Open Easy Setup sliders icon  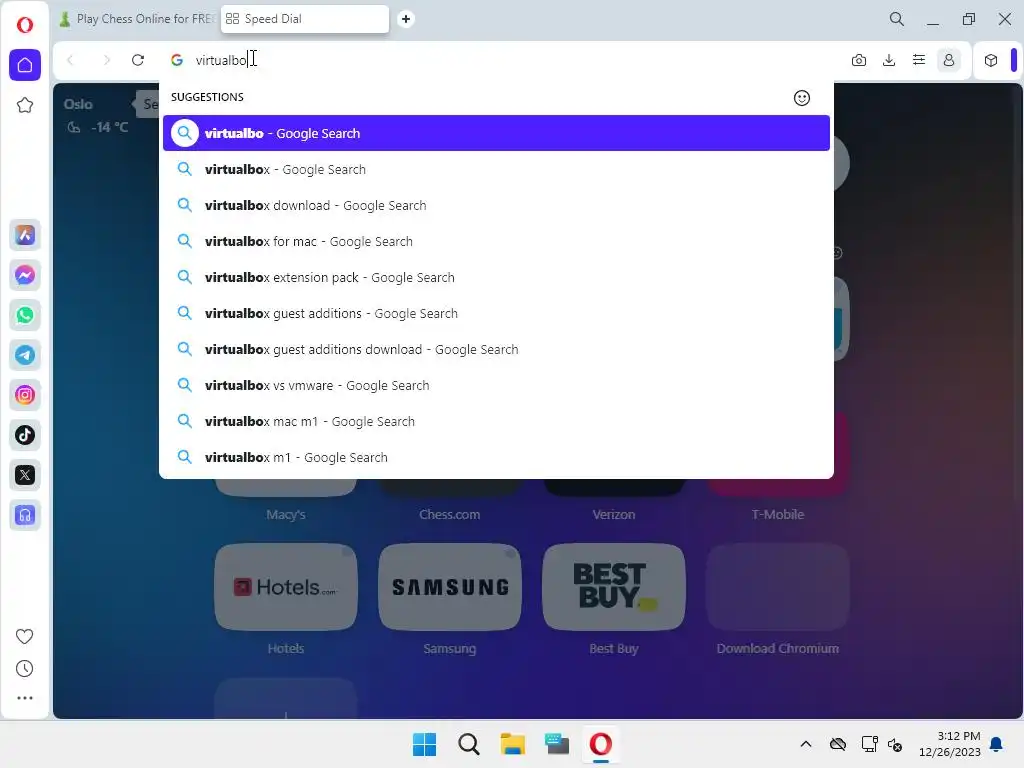pyautogui.click(x=919, y=60)
